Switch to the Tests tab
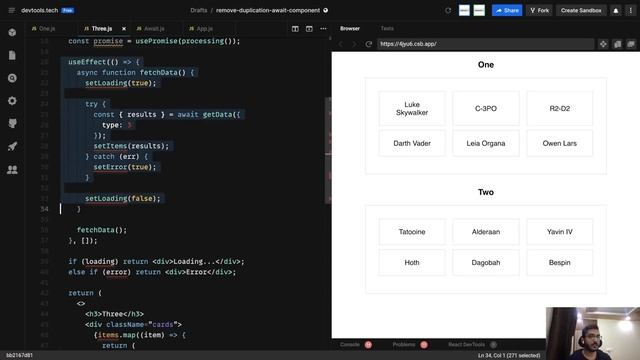This screenshot has width=640, height=360. pyautogui.click(x=387, y=29)
